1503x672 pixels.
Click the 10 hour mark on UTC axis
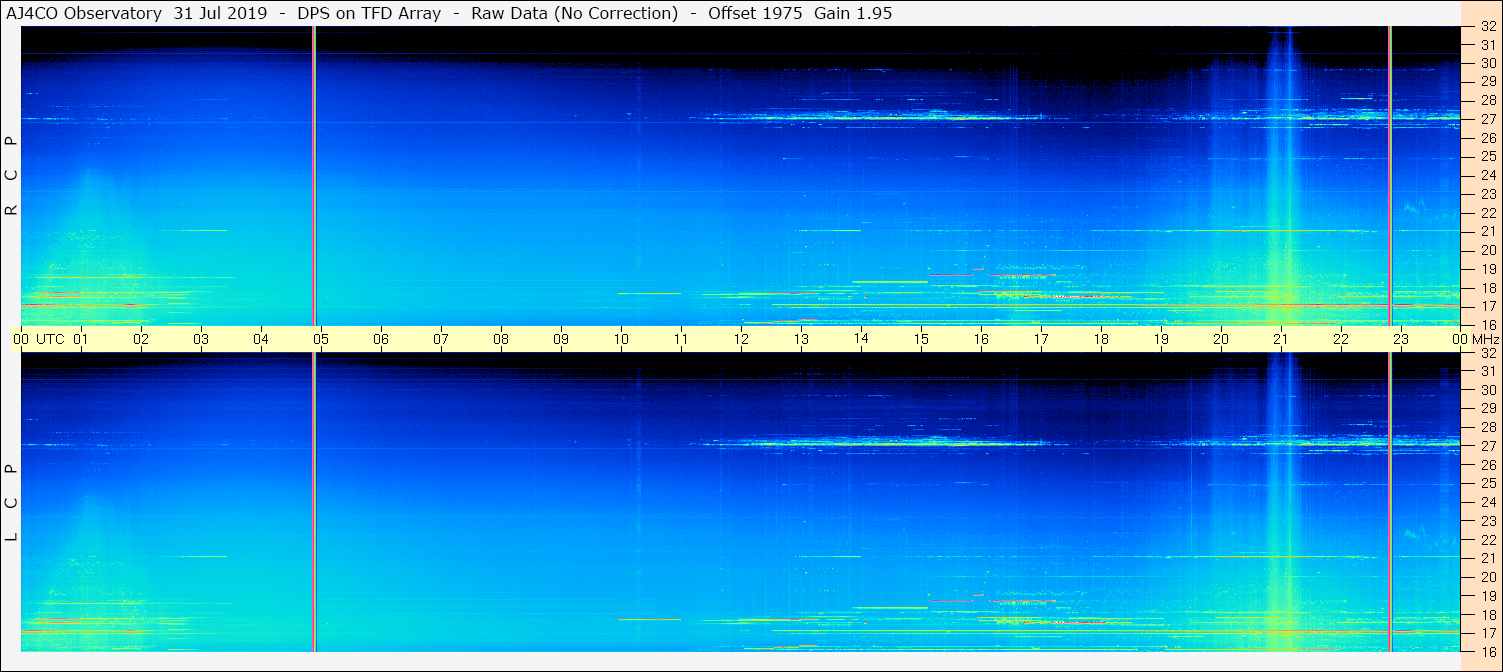click(621, 339)
